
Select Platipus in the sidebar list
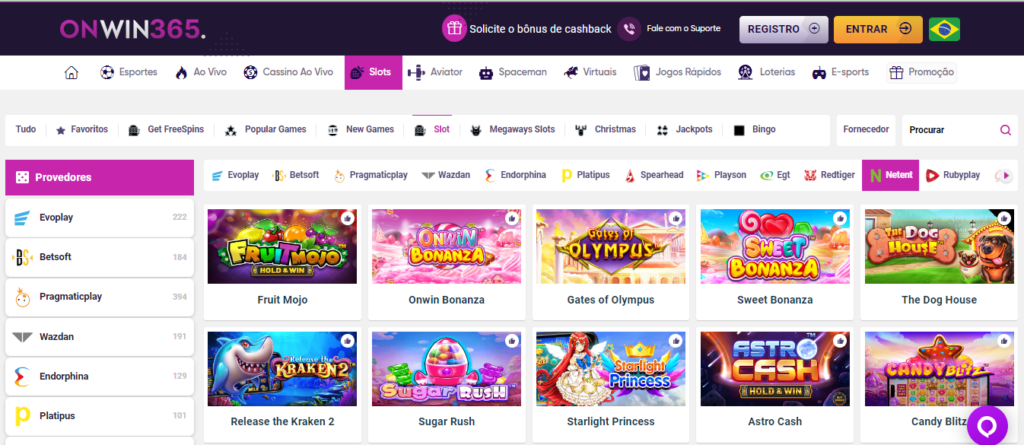click(99, 416)
